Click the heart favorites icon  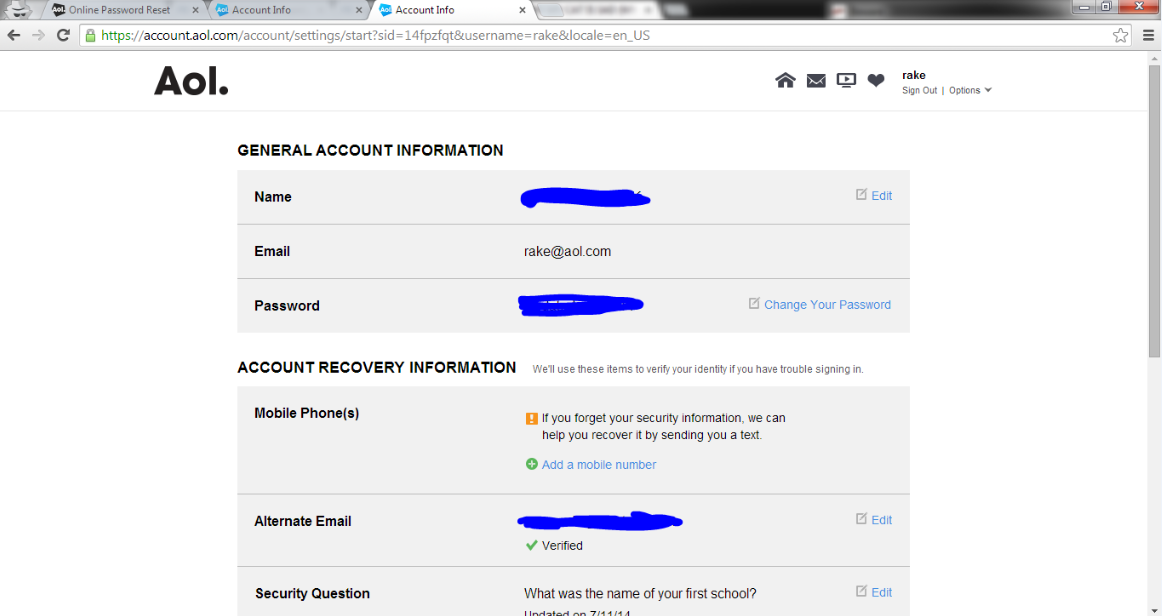[x=876, y=80]
